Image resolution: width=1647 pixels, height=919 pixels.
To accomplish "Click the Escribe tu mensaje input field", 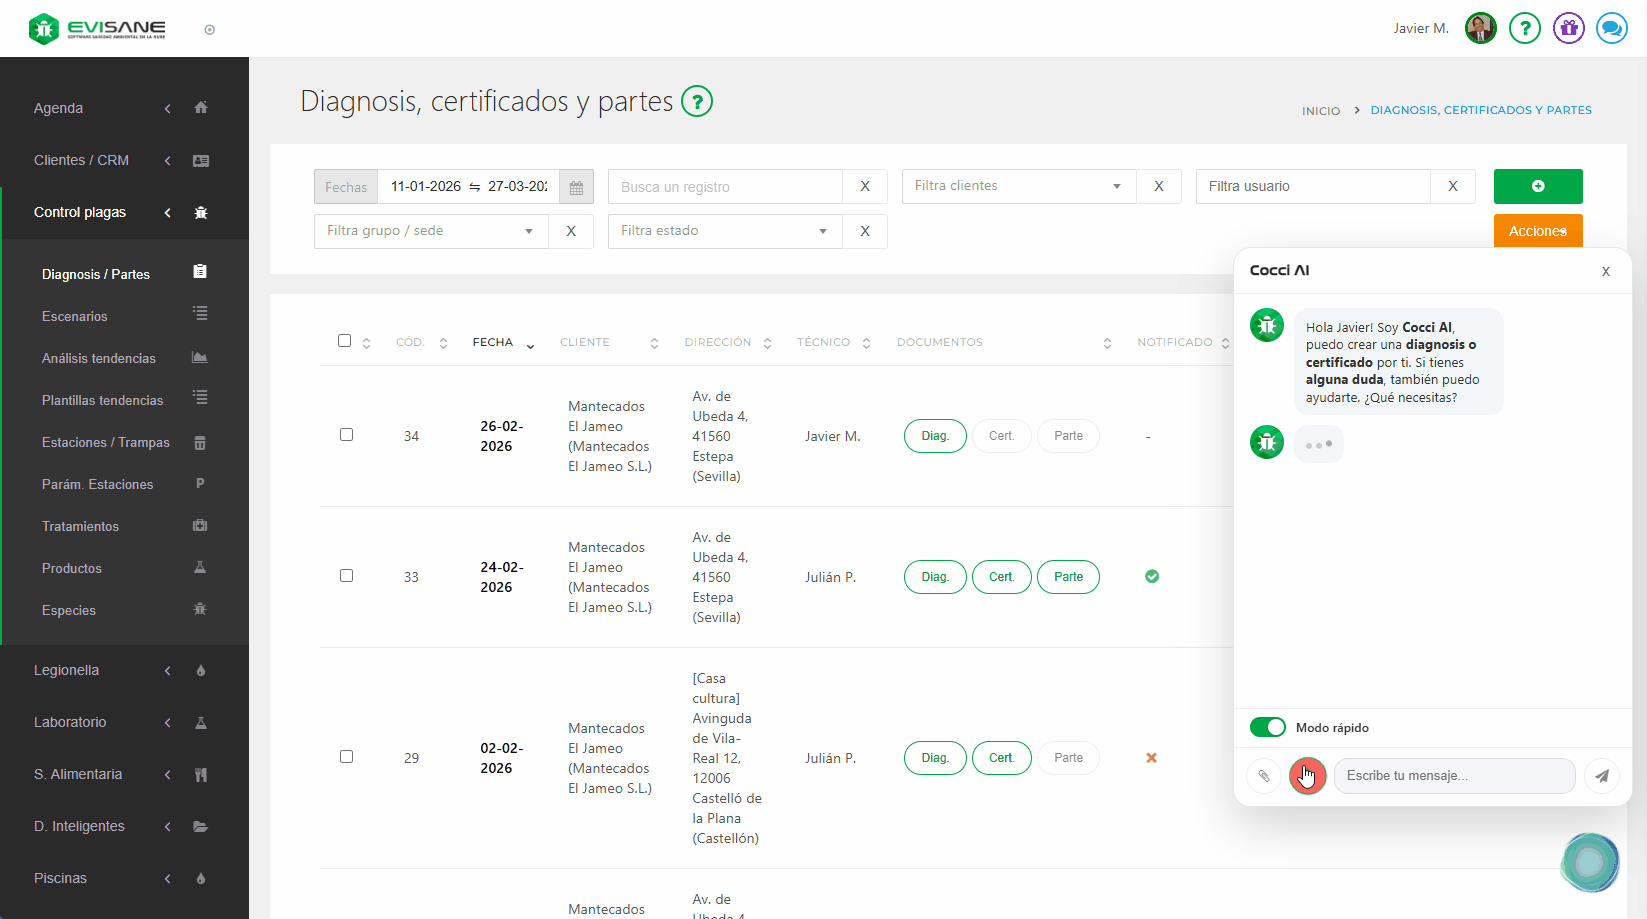I will 1454,776.
